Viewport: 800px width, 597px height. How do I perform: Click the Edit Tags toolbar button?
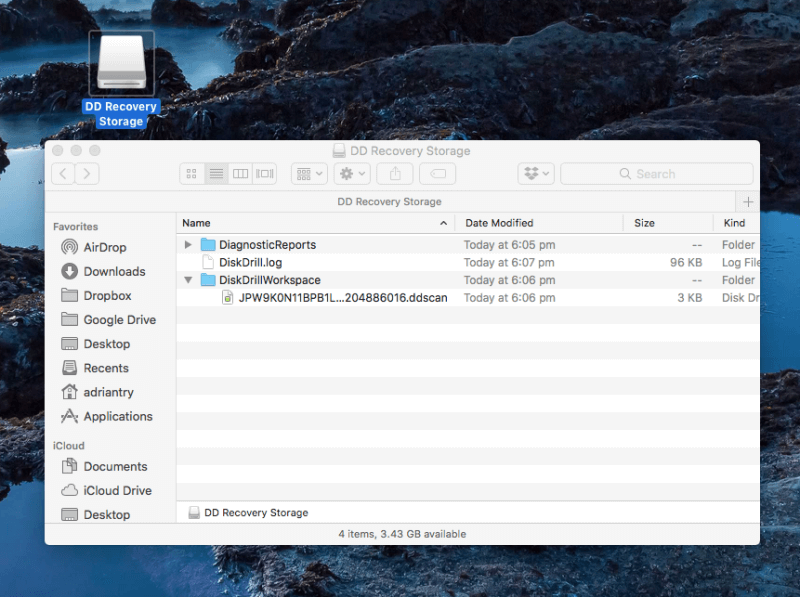click(x=437, y=174)
